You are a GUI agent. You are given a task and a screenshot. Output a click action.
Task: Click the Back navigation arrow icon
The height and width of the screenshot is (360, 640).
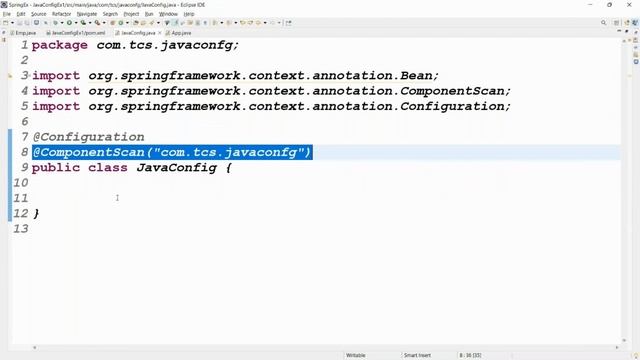[x=258, y=23]
